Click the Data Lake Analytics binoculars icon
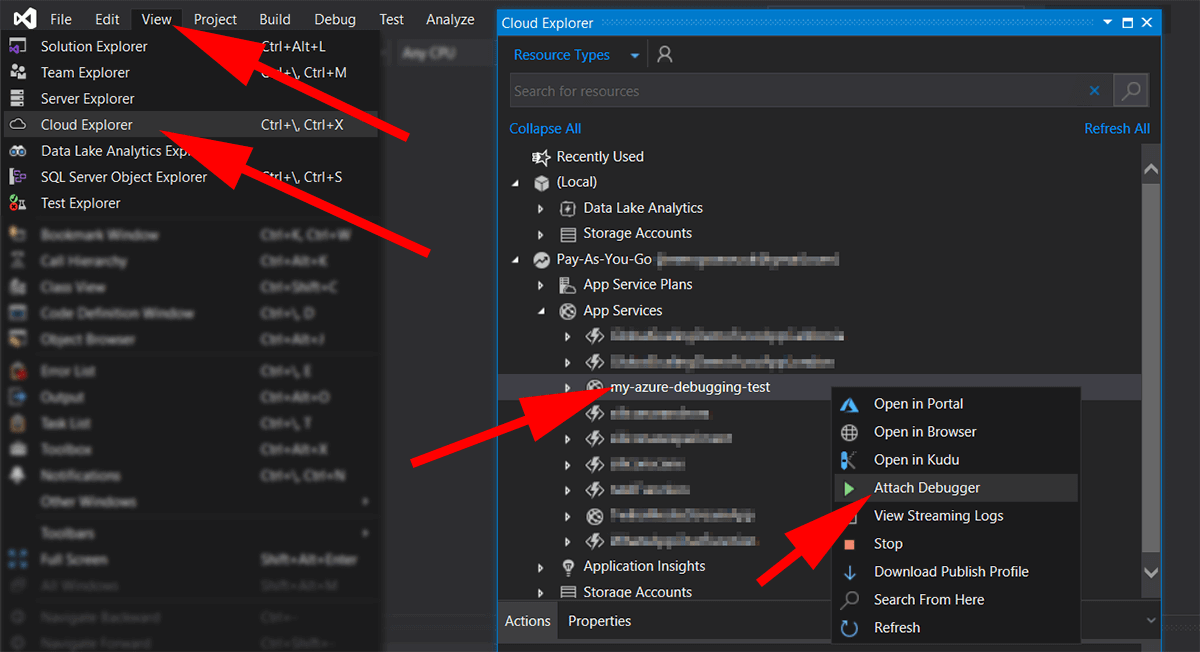1200x652 pixels. (x=18, y=151)
